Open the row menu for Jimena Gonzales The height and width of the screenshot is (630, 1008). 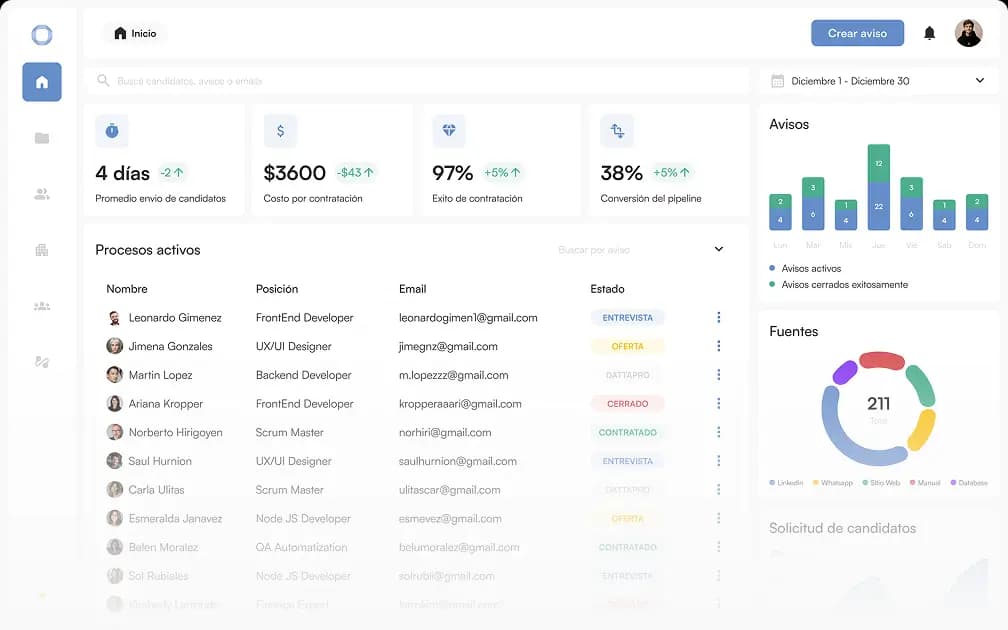[718, 346]
